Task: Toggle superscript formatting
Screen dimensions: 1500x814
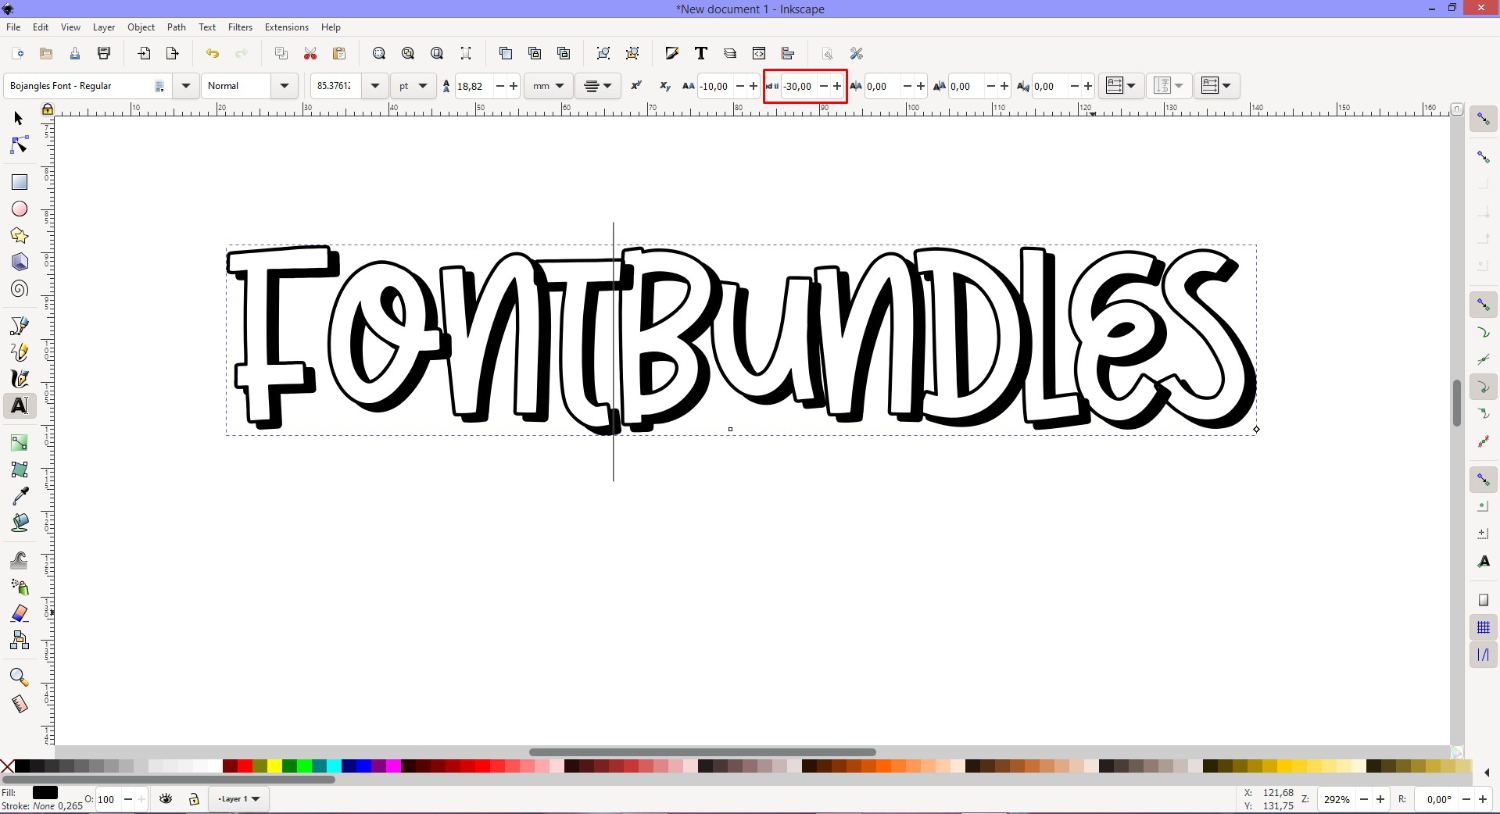Action: click(x=636, y=86)
